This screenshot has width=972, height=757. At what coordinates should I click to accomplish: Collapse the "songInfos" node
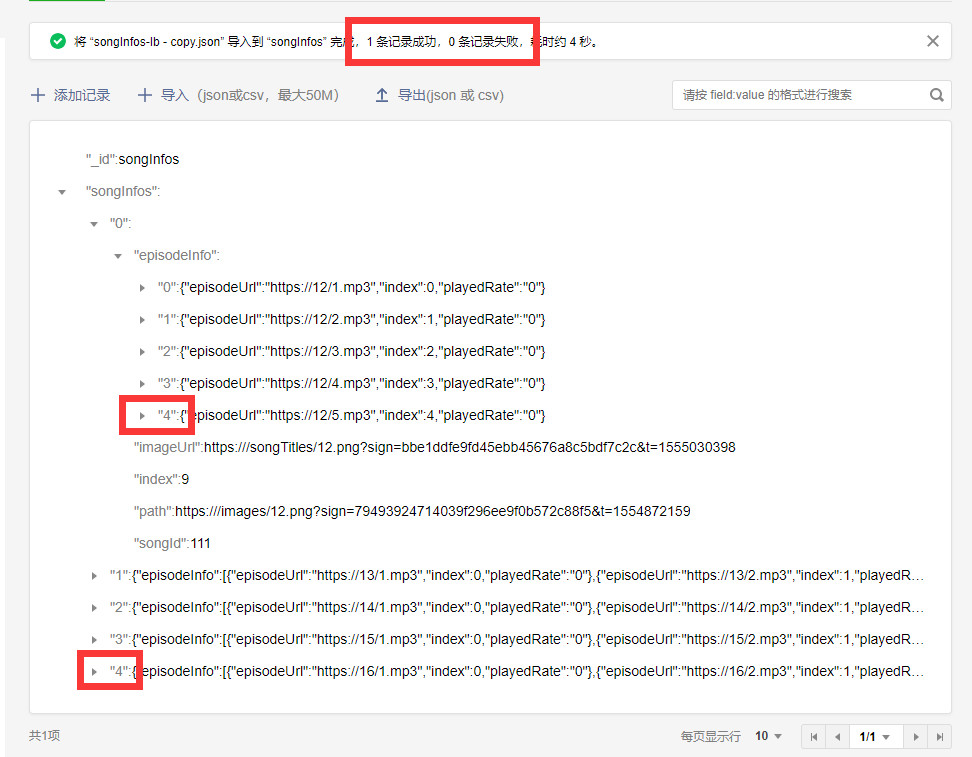tap(62, 192)
